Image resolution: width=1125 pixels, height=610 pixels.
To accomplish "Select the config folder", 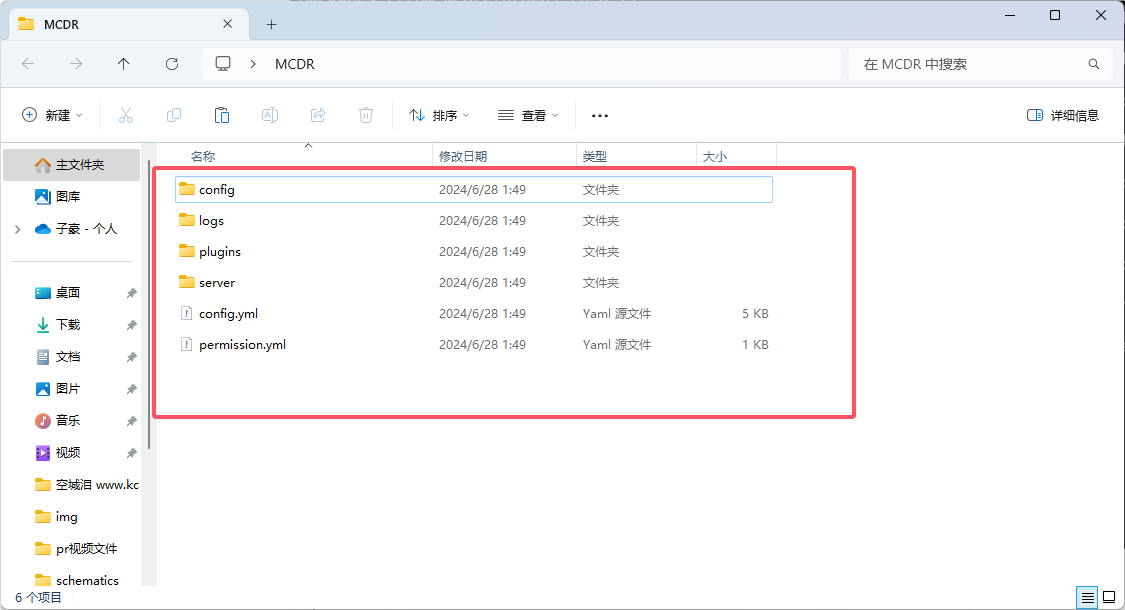I will [474, 189].
